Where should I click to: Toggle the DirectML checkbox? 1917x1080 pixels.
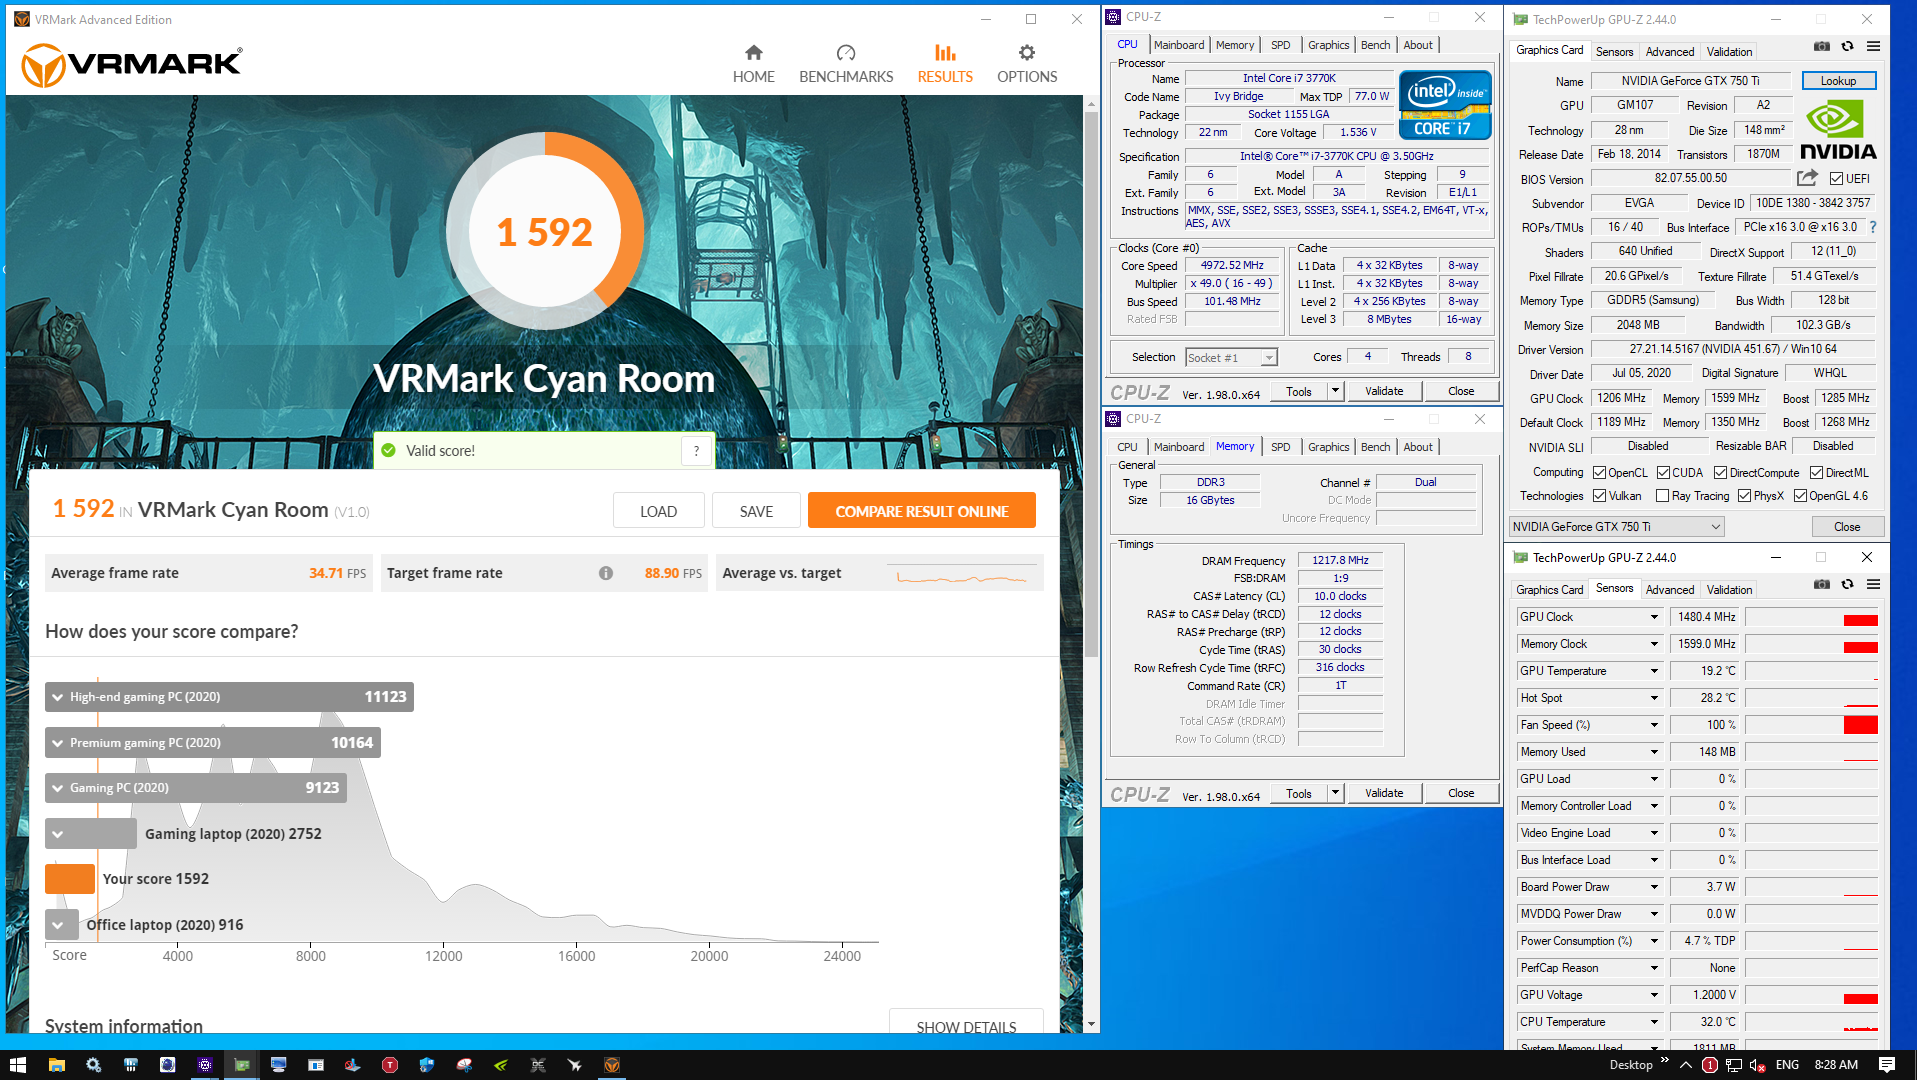coord(1816,473)
